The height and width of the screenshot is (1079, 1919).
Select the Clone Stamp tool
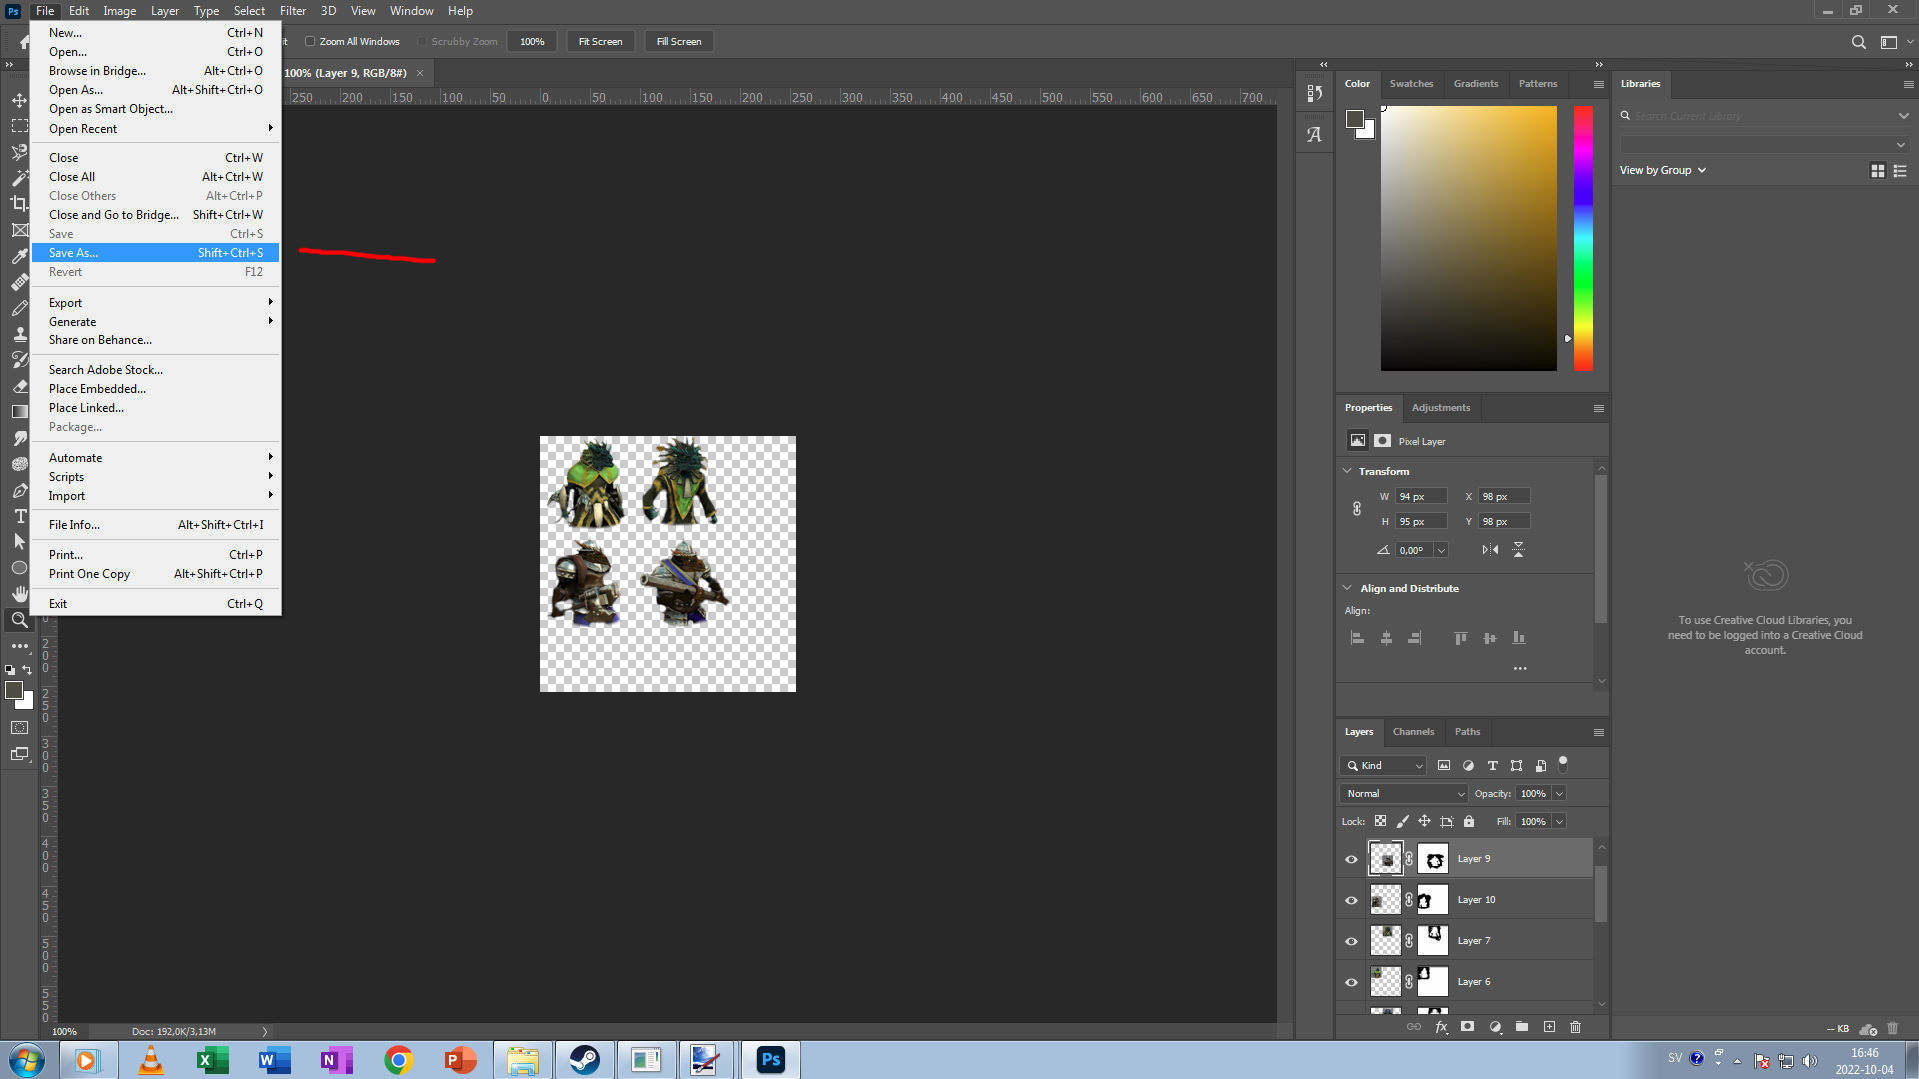(19, 334)
